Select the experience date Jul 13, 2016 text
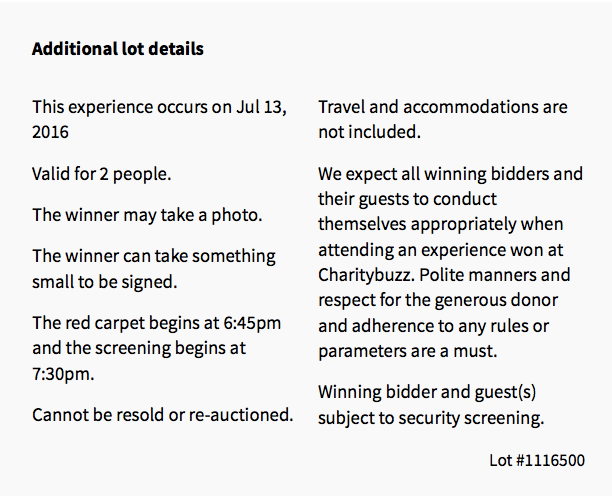 coord(160,119)
